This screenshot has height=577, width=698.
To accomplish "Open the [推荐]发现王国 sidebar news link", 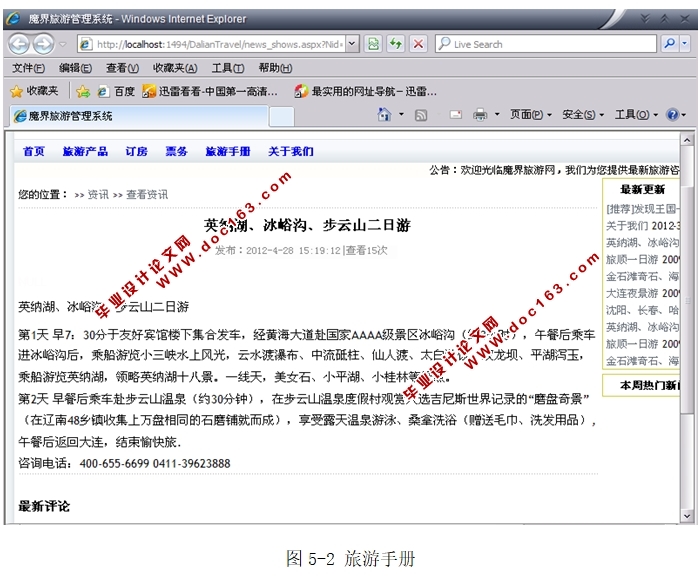I will [643, 209].
